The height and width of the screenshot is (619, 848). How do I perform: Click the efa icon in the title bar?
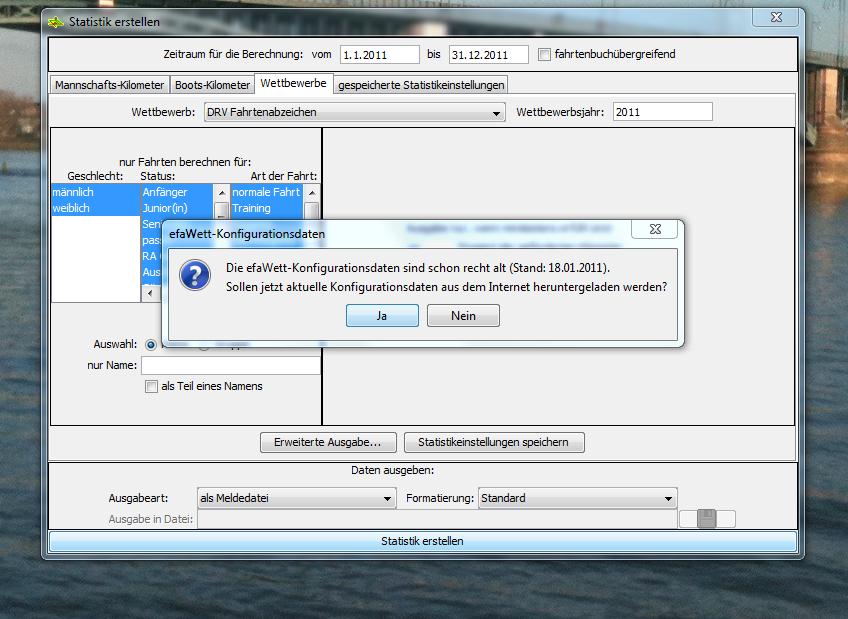click(57, 22)
